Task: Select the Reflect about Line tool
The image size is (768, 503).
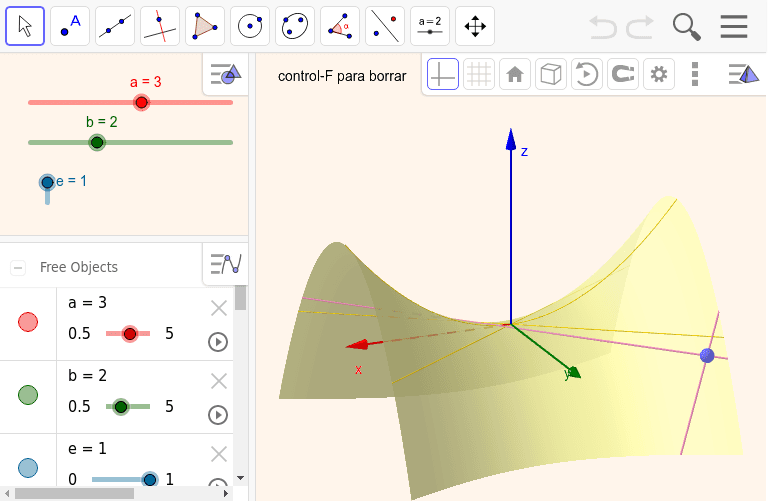Action: [x=385, y=26]
